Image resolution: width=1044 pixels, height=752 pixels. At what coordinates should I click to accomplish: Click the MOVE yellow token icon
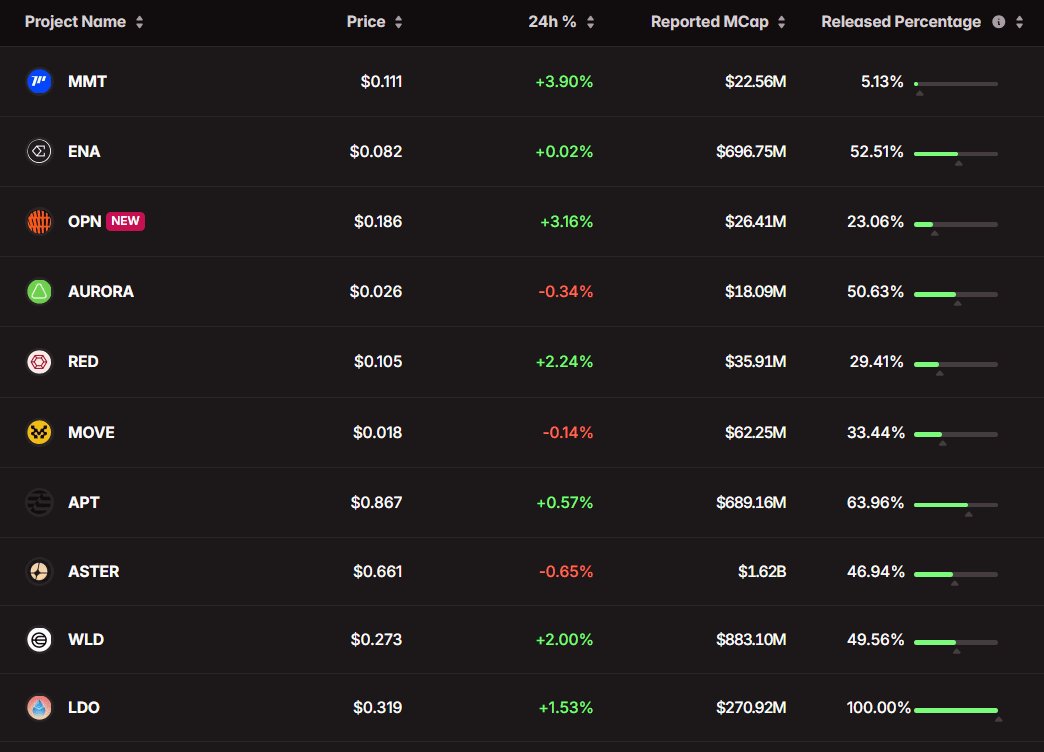click(x=38, y=433)
